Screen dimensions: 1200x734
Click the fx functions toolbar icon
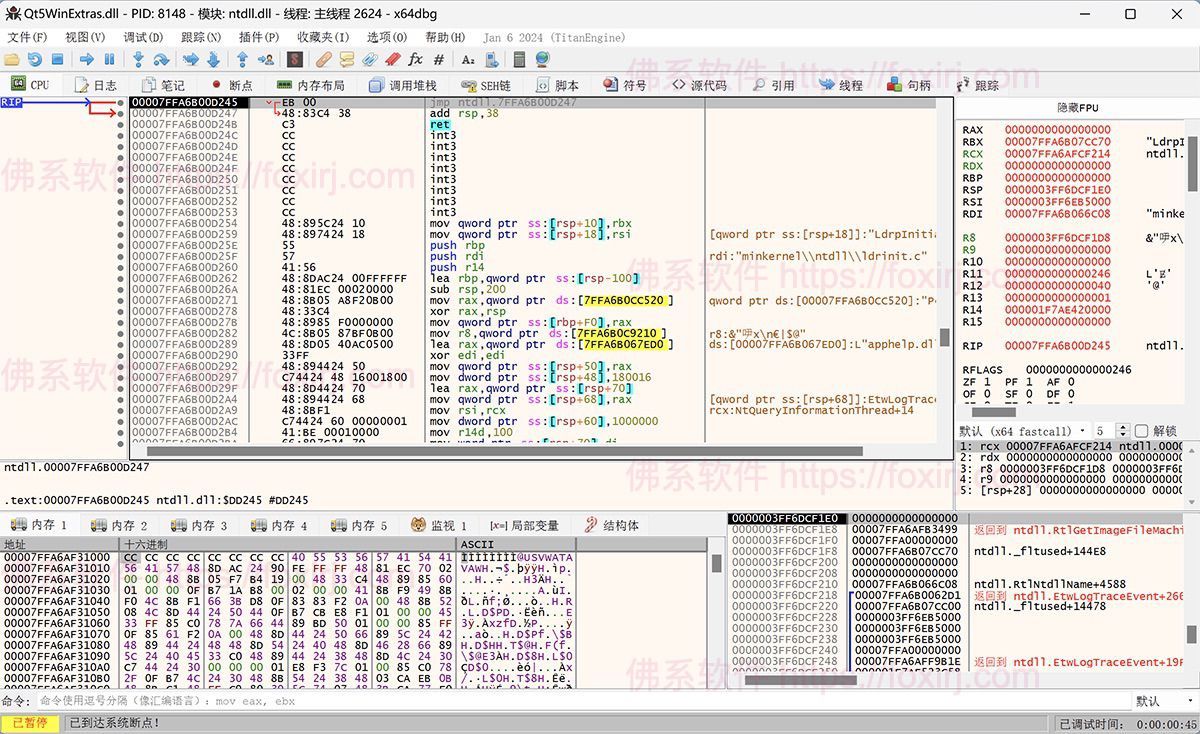416,60
